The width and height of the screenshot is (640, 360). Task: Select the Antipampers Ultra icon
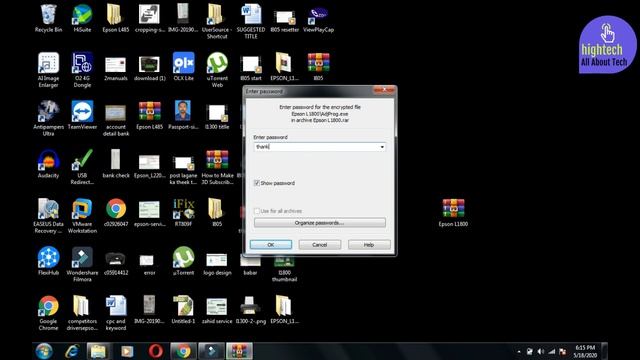point(48,118)
